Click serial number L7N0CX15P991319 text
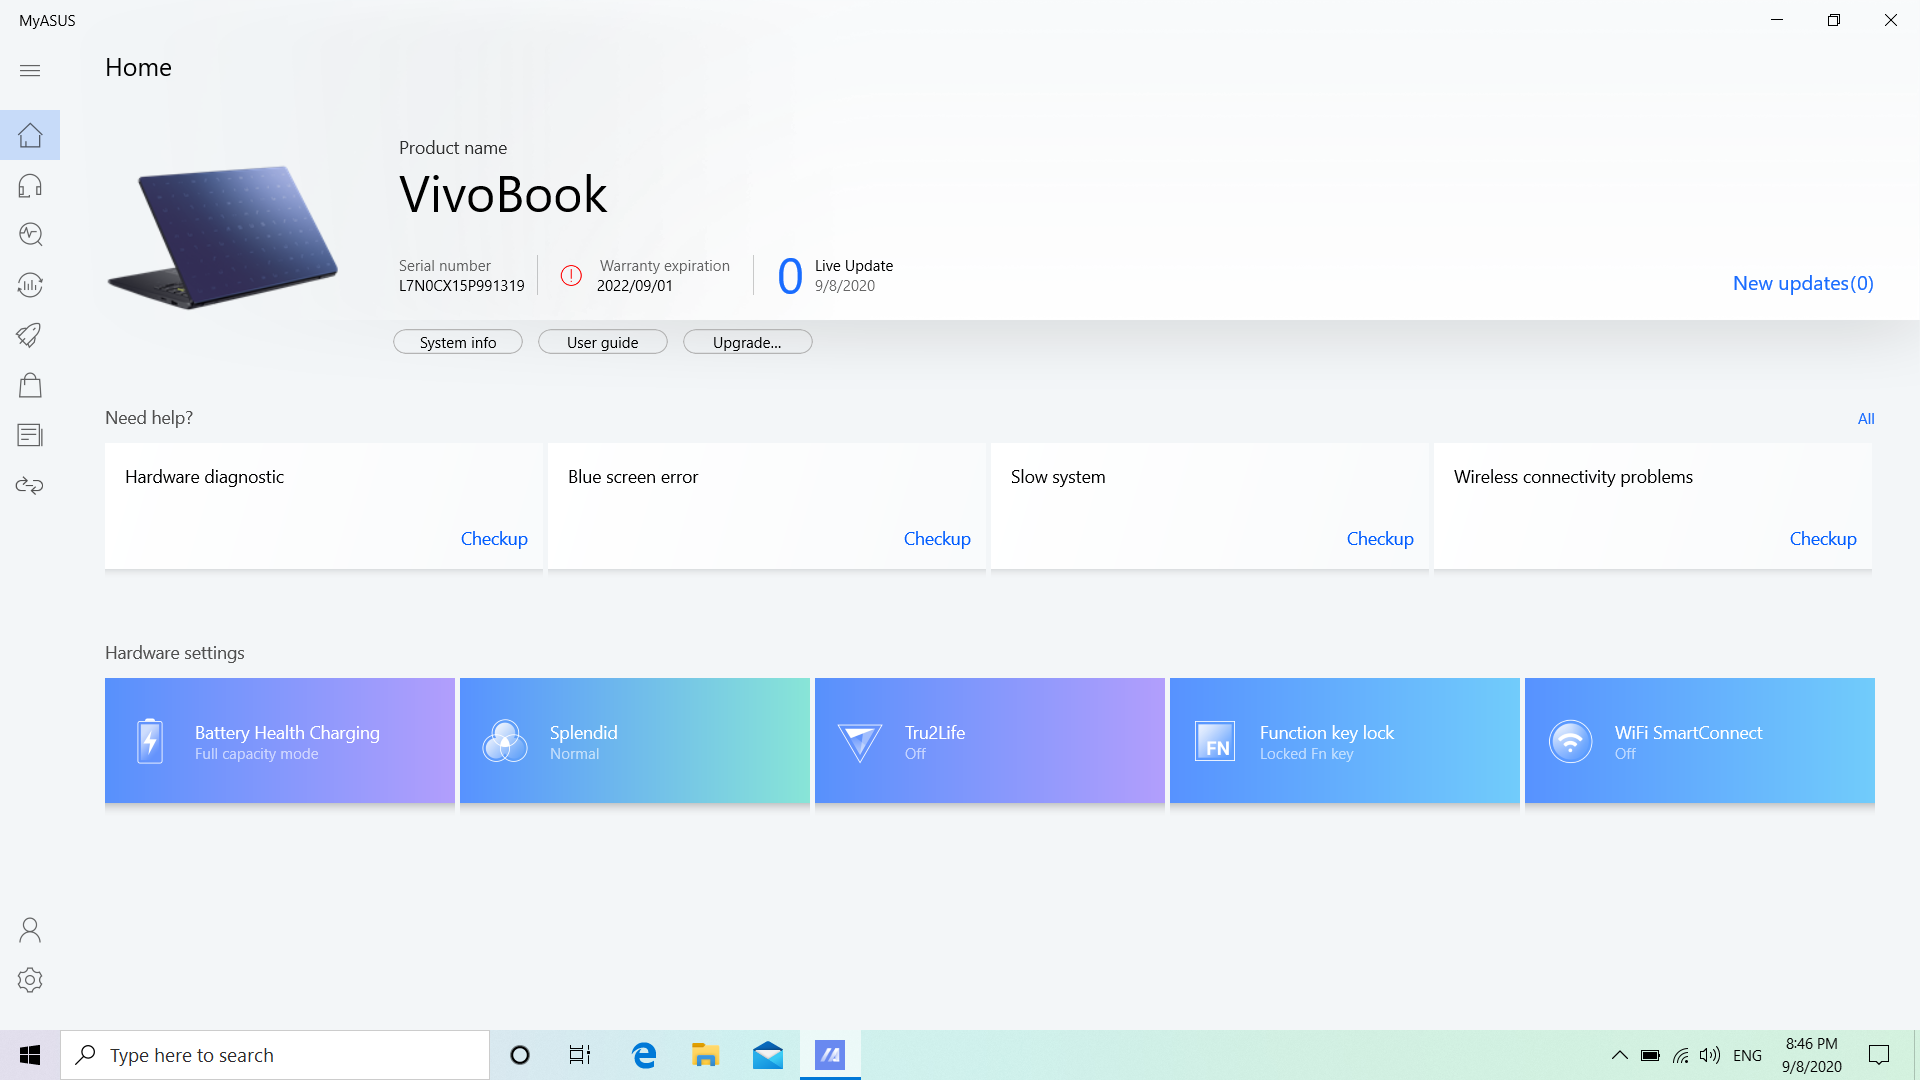The image size is (1920, 1080). coord(462,286)
